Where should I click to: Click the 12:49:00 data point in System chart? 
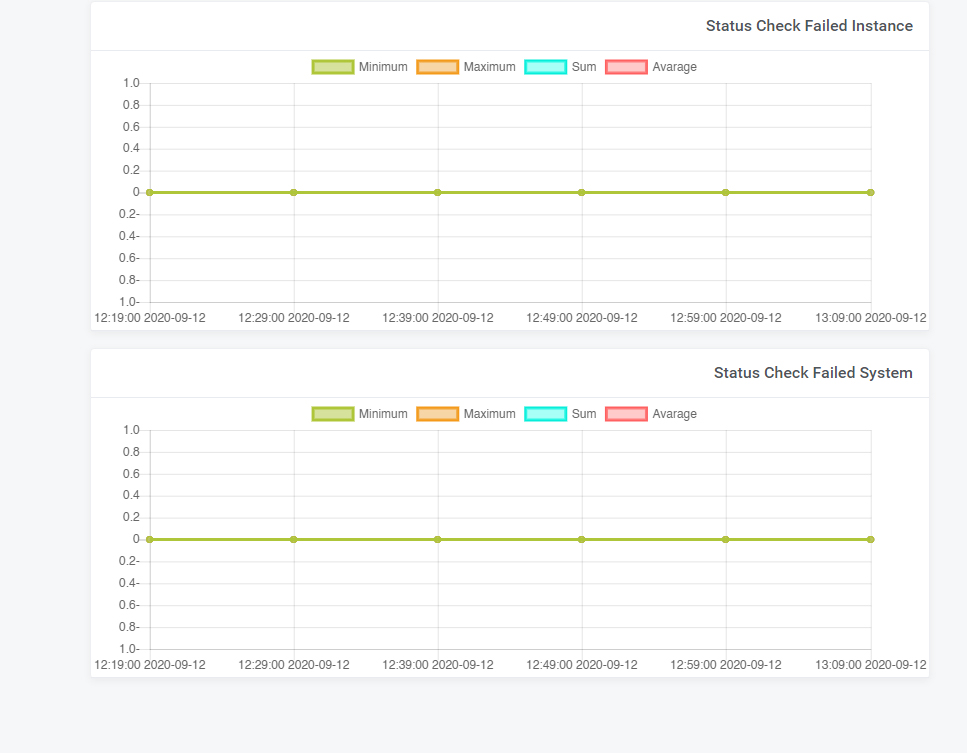coord(582,540)
